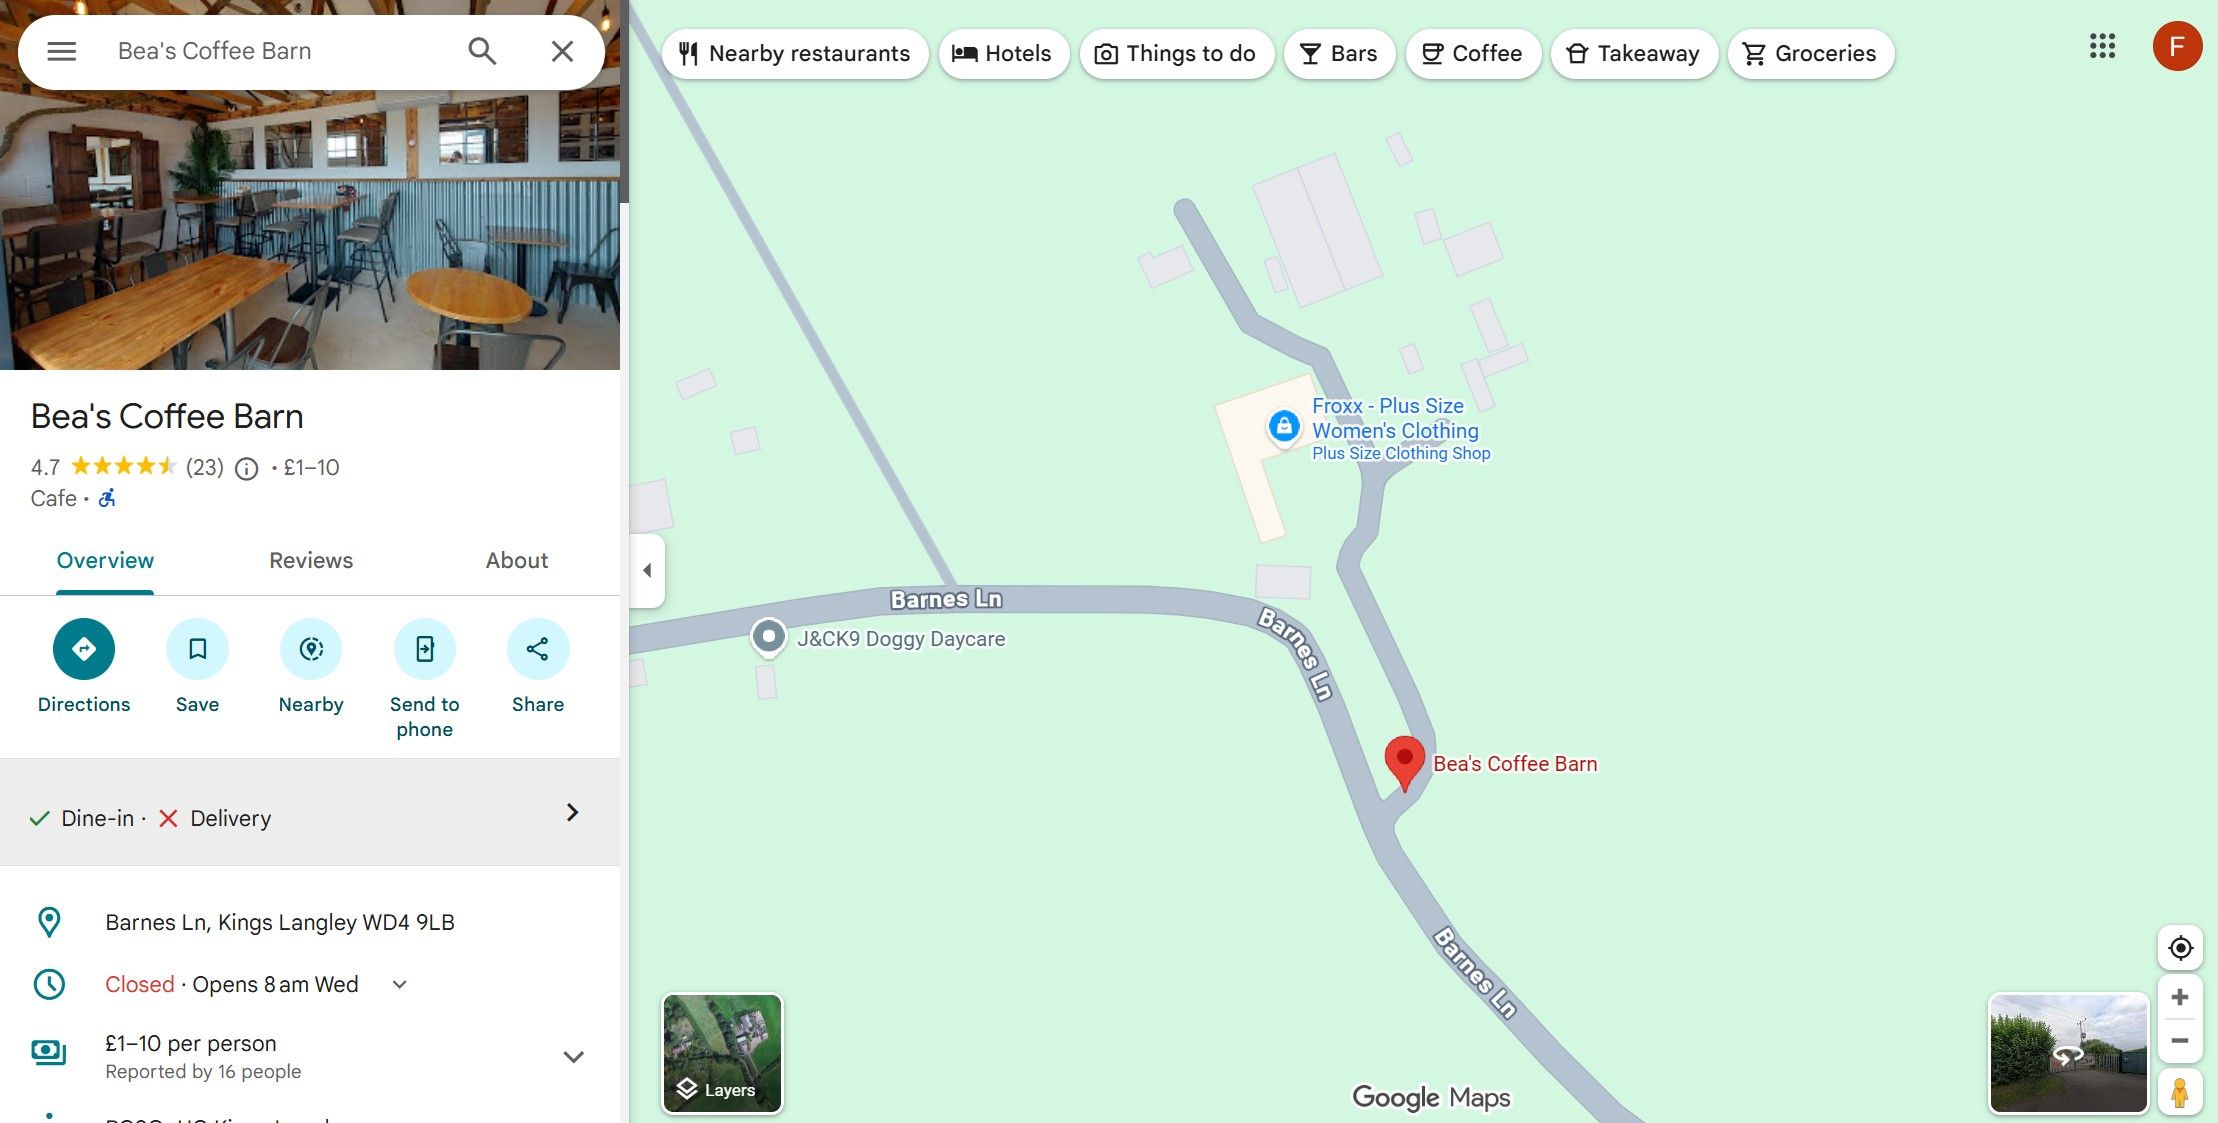Image resolution: width=2218 pixels, height=1123 pixels.
Task: Open the Google apps grid
Action: (2102, 46)
